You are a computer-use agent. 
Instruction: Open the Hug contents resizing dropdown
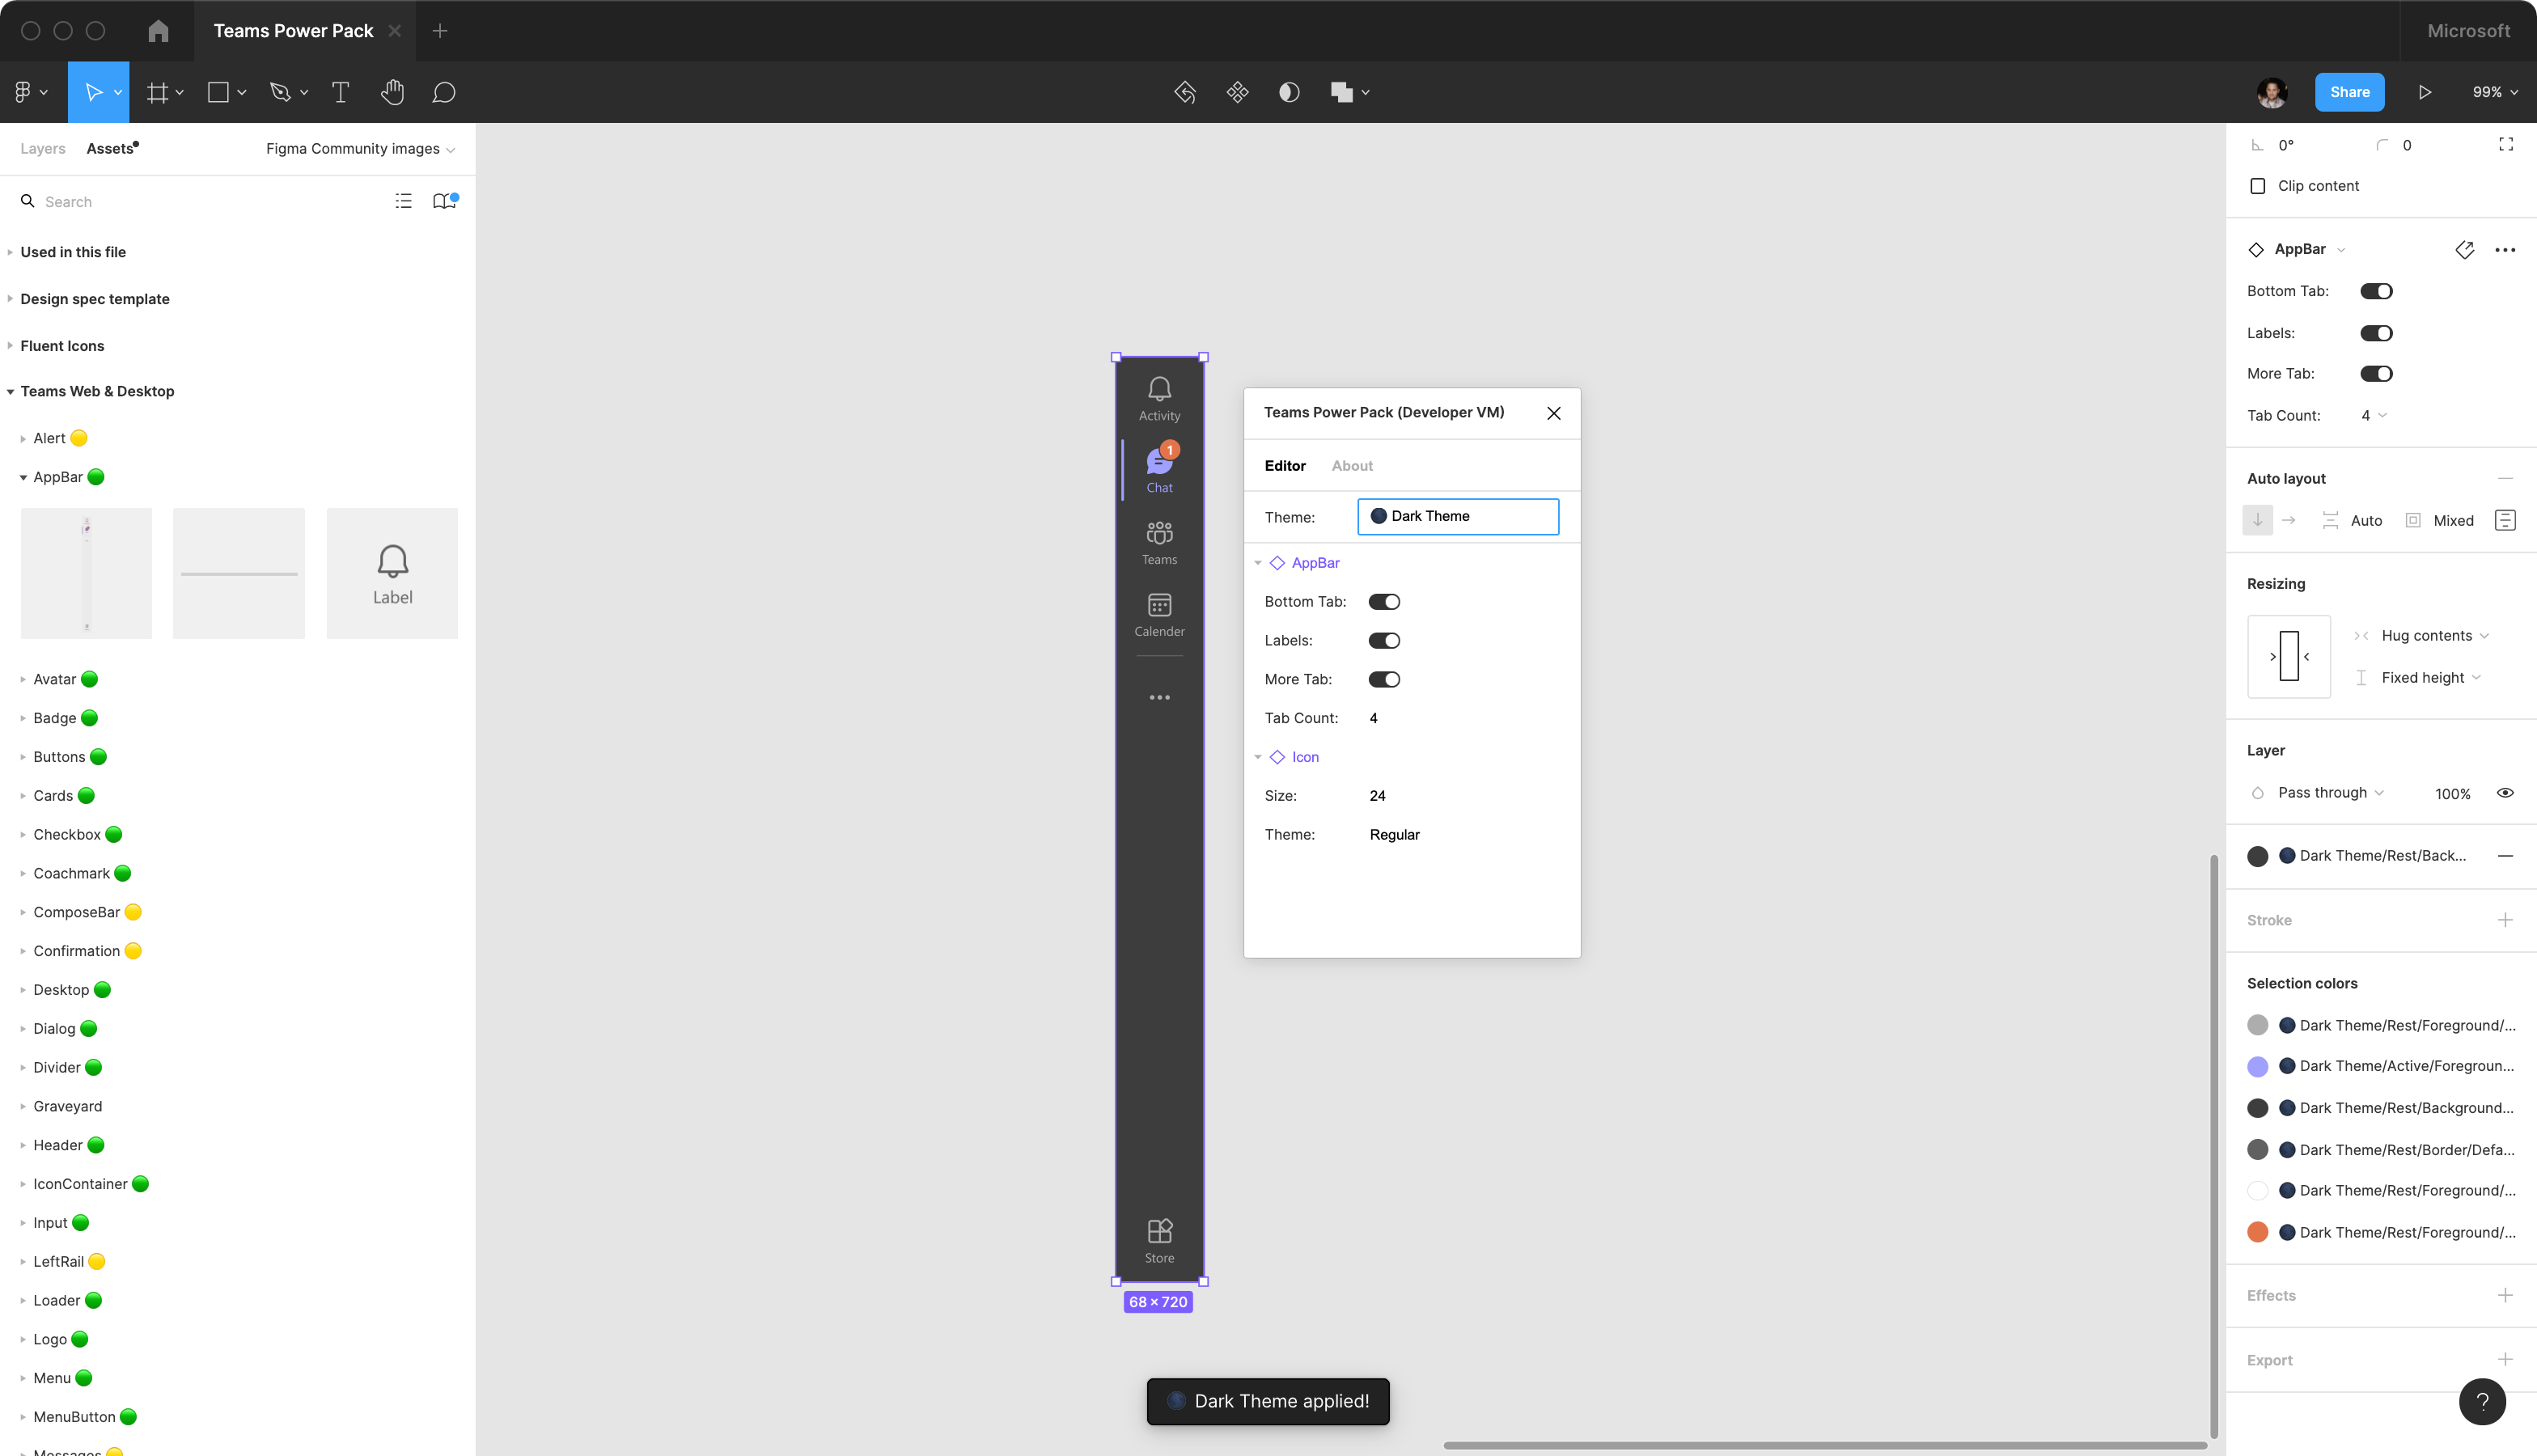(x=2434, y=636)
